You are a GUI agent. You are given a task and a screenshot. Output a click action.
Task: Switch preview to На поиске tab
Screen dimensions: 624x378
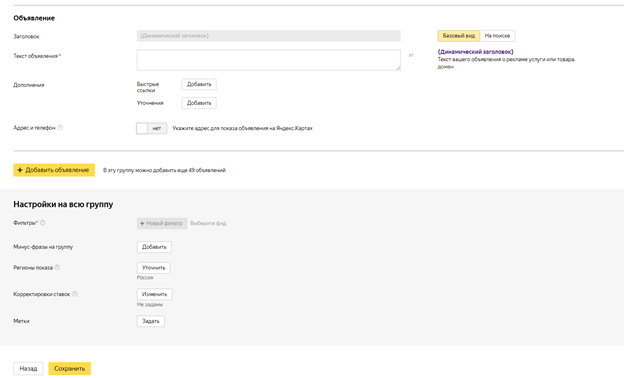coord(497,36)
